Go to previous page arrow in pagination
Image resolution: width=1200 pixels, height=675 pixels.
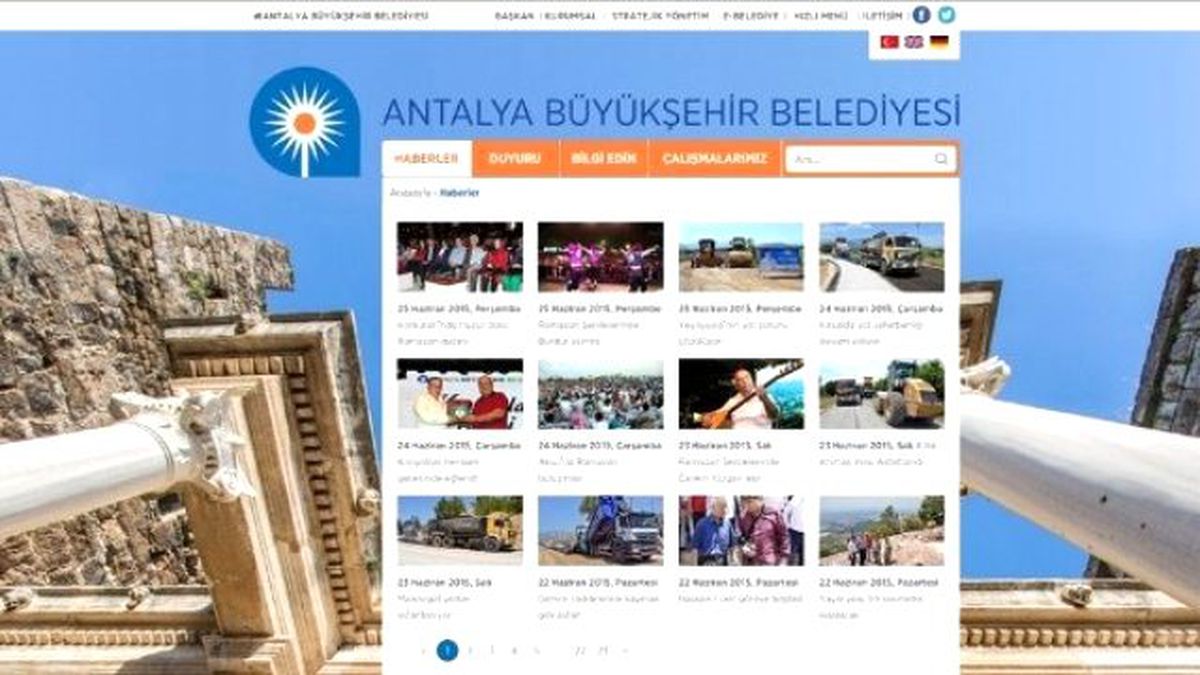[424, 651]
